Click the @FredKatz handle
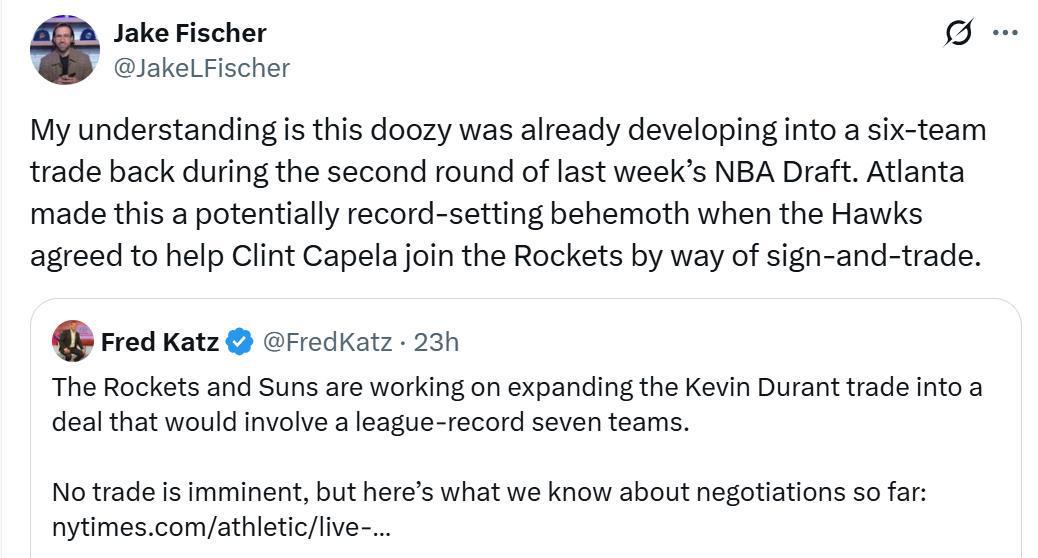This screenshot has height=558, width=1038. click(326, 342)
